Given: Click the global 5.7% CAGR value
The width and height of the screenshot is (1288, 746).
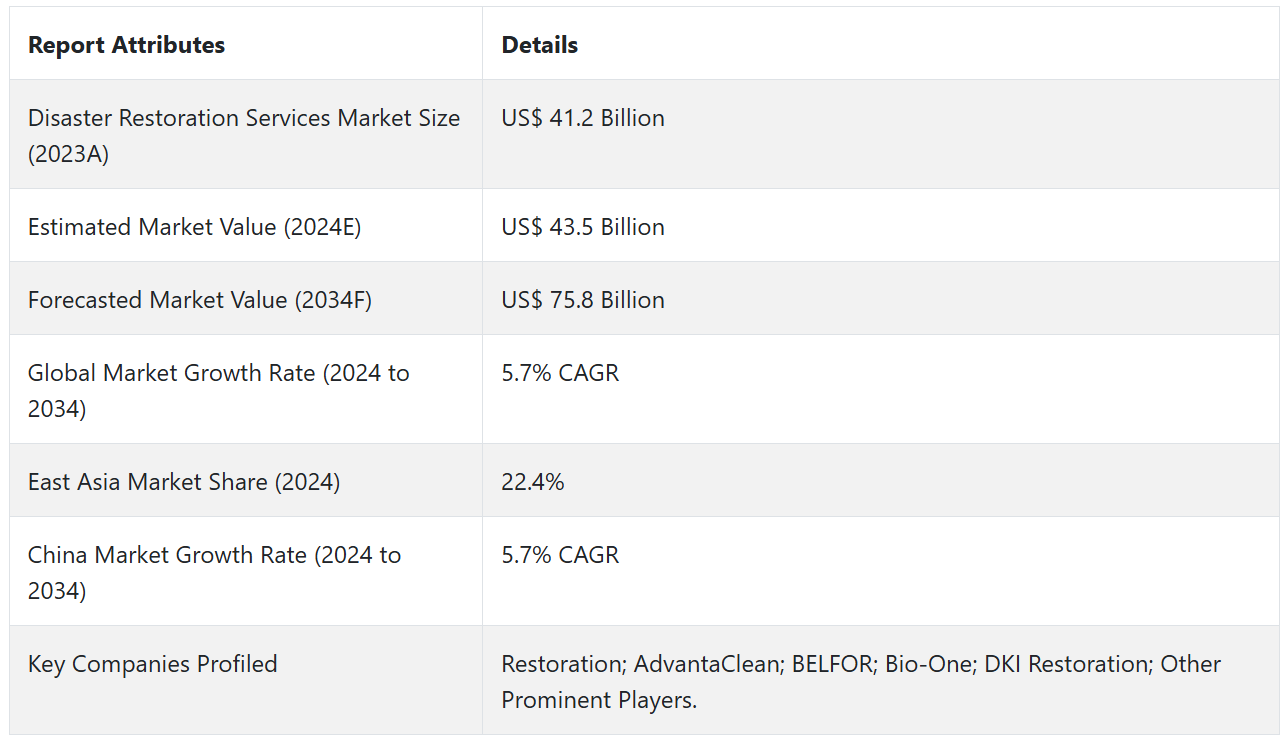Looking at the screenshot, I should (x=559, y=373).
